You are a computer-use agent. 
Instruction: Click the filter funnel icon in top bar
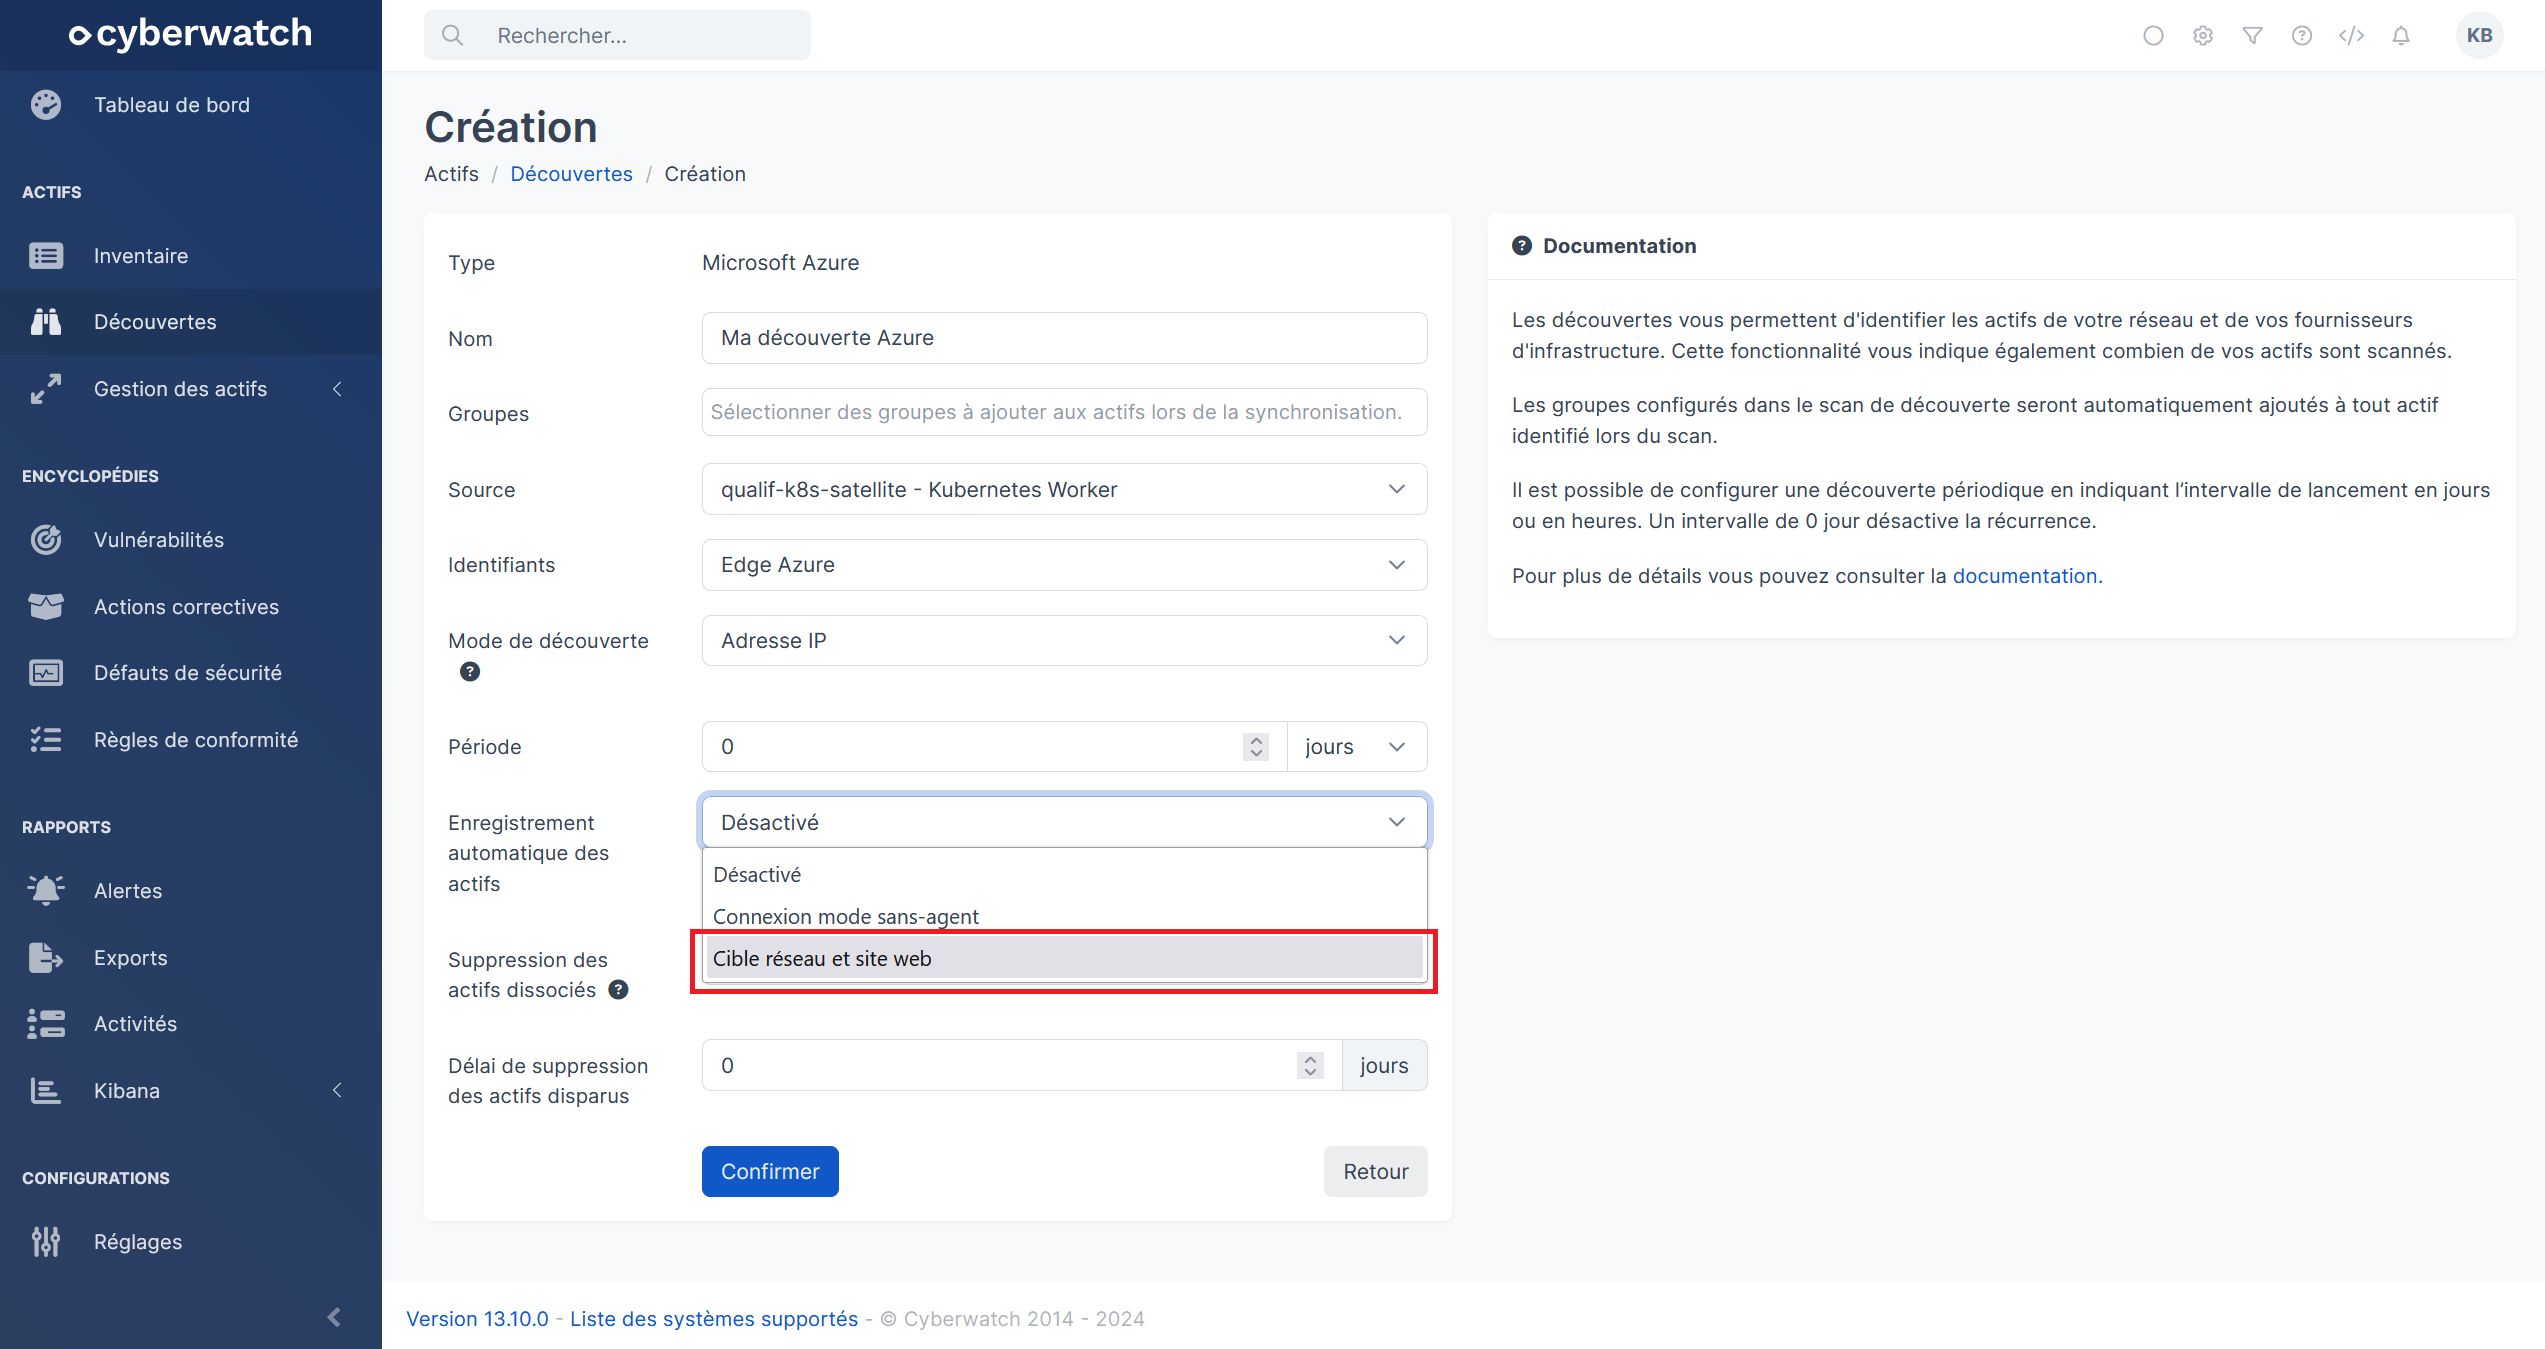click(x=2252, y=36)
